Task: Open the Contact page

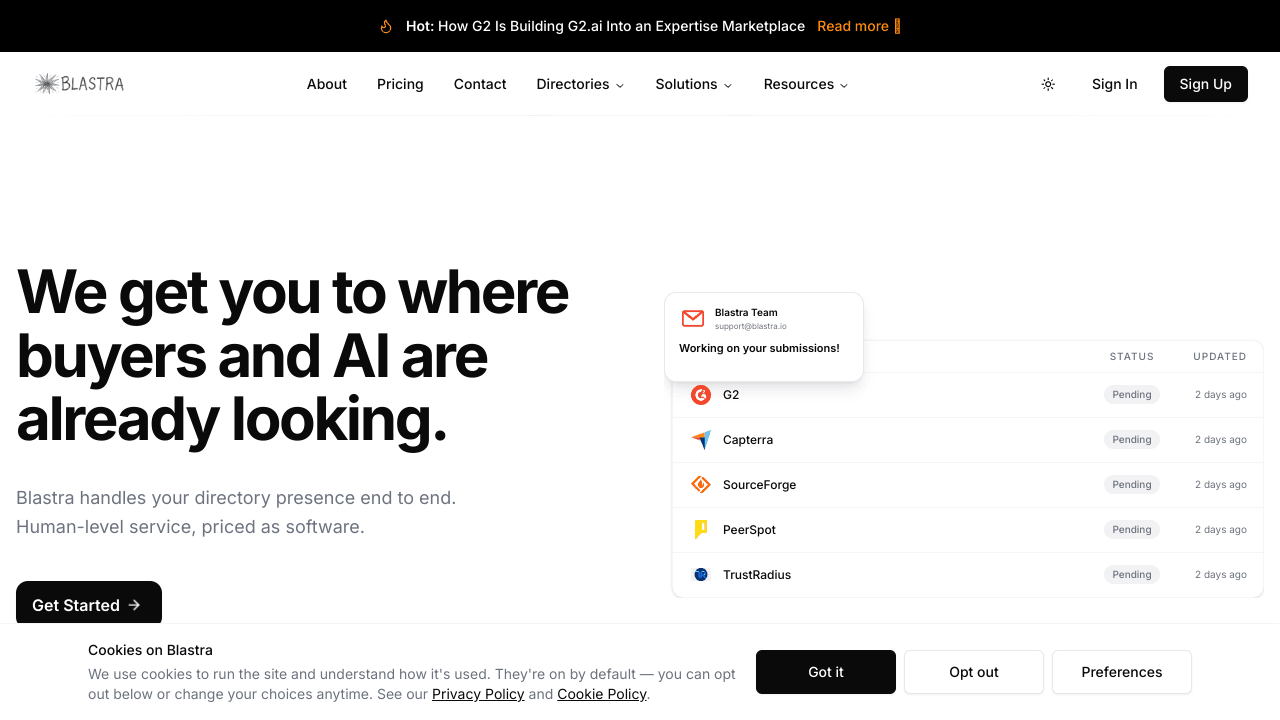Action: tap(480, 84)
